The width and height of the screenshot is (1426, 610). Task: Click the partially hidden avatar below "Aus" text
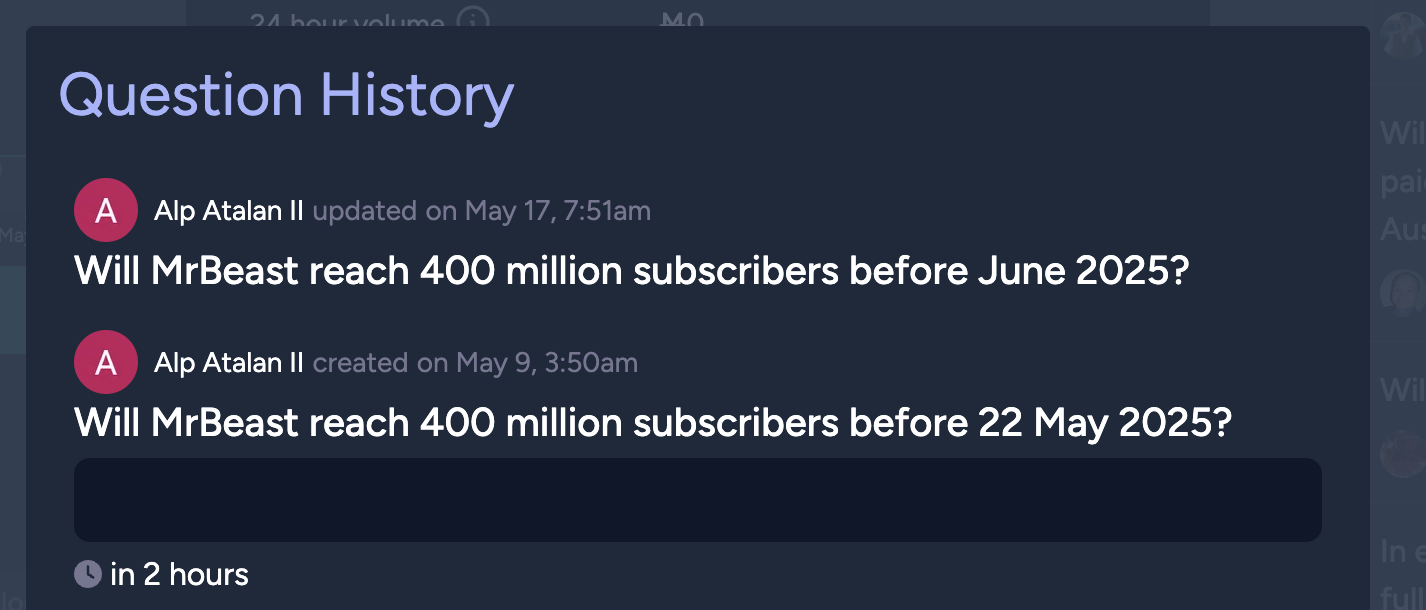tap(1402, 294)
